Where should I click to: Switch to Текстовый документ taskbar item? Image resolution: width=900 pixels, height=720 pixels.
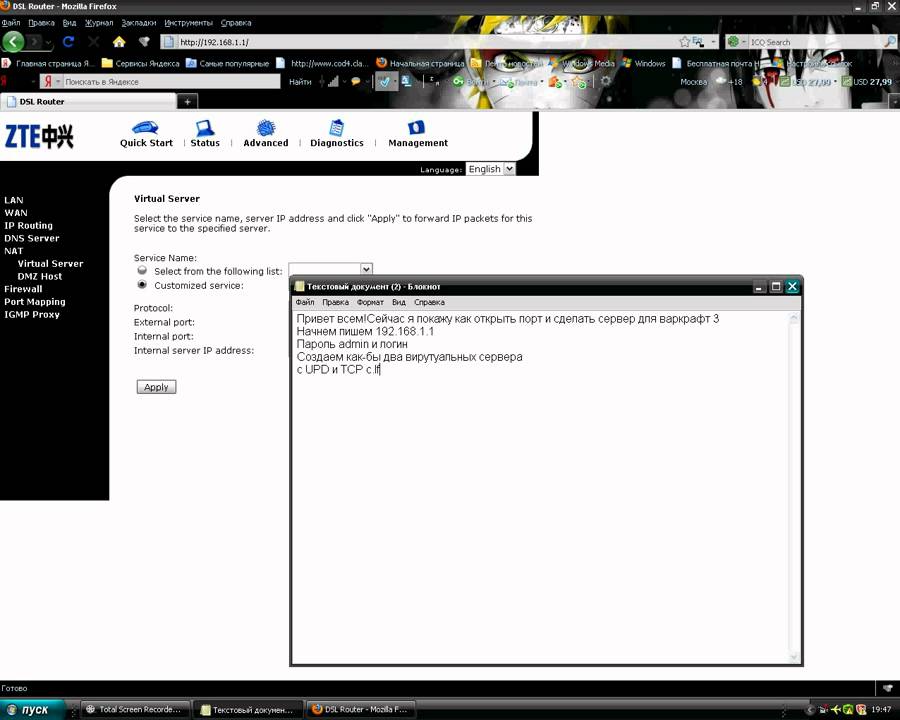[x=247, y=710]
